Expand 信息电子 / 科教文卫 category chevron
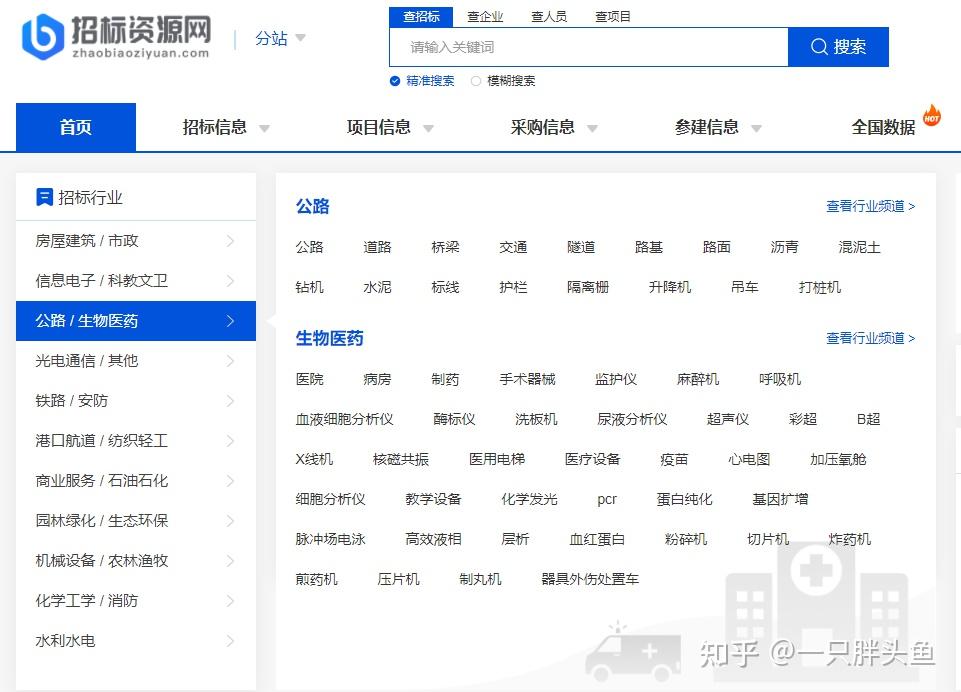The height and width of the screenshot is (692, 961). pyautogui.click(x=230, y=281)
